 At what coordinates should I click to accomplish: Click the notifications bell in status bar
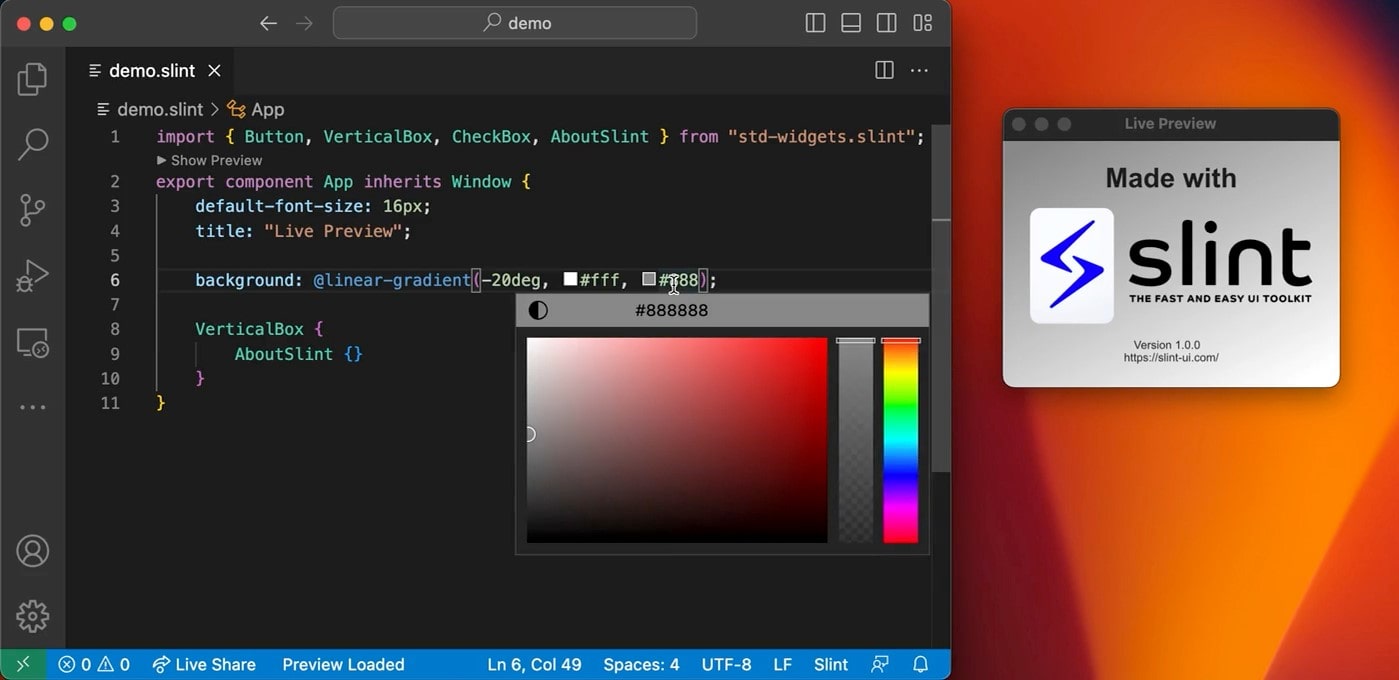tap(921, 664)
